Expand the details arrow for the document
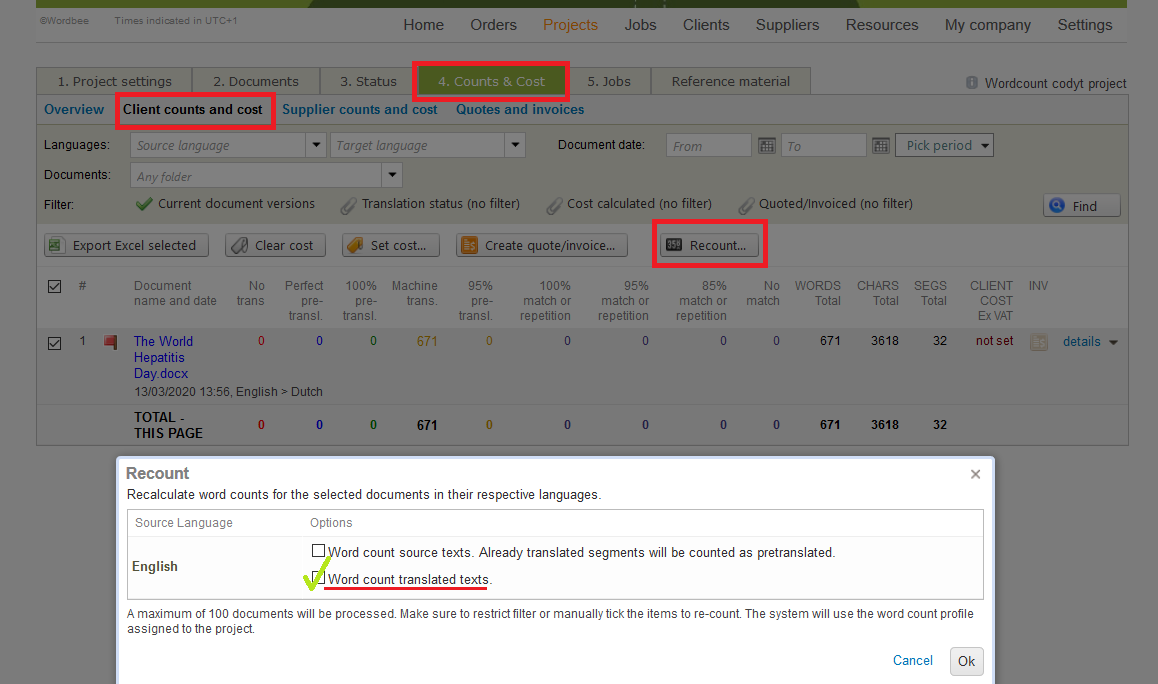The height and width of the screenshot is (684, 1158). tap(1113, 342)
